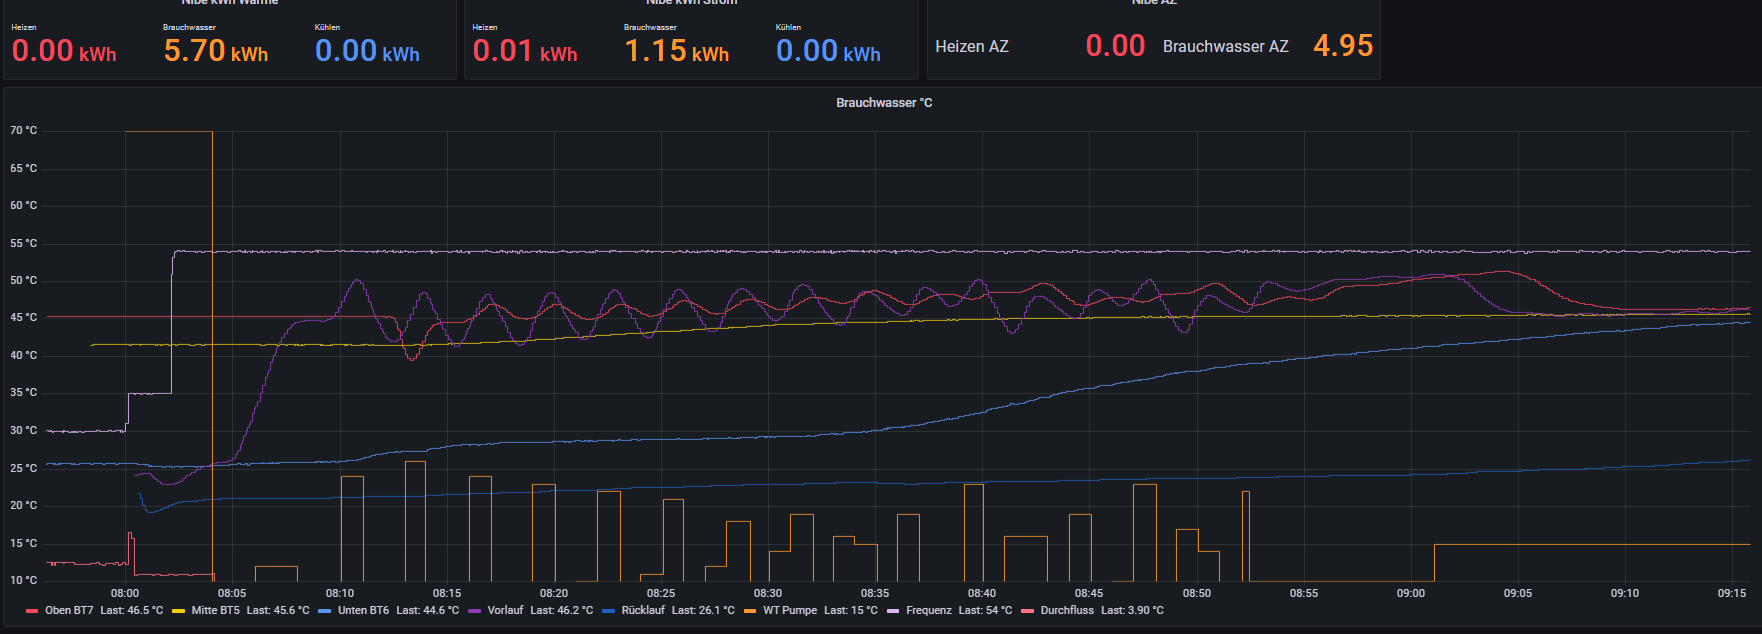Click the Frequenz legend color swatch

[x=893, y=610]
